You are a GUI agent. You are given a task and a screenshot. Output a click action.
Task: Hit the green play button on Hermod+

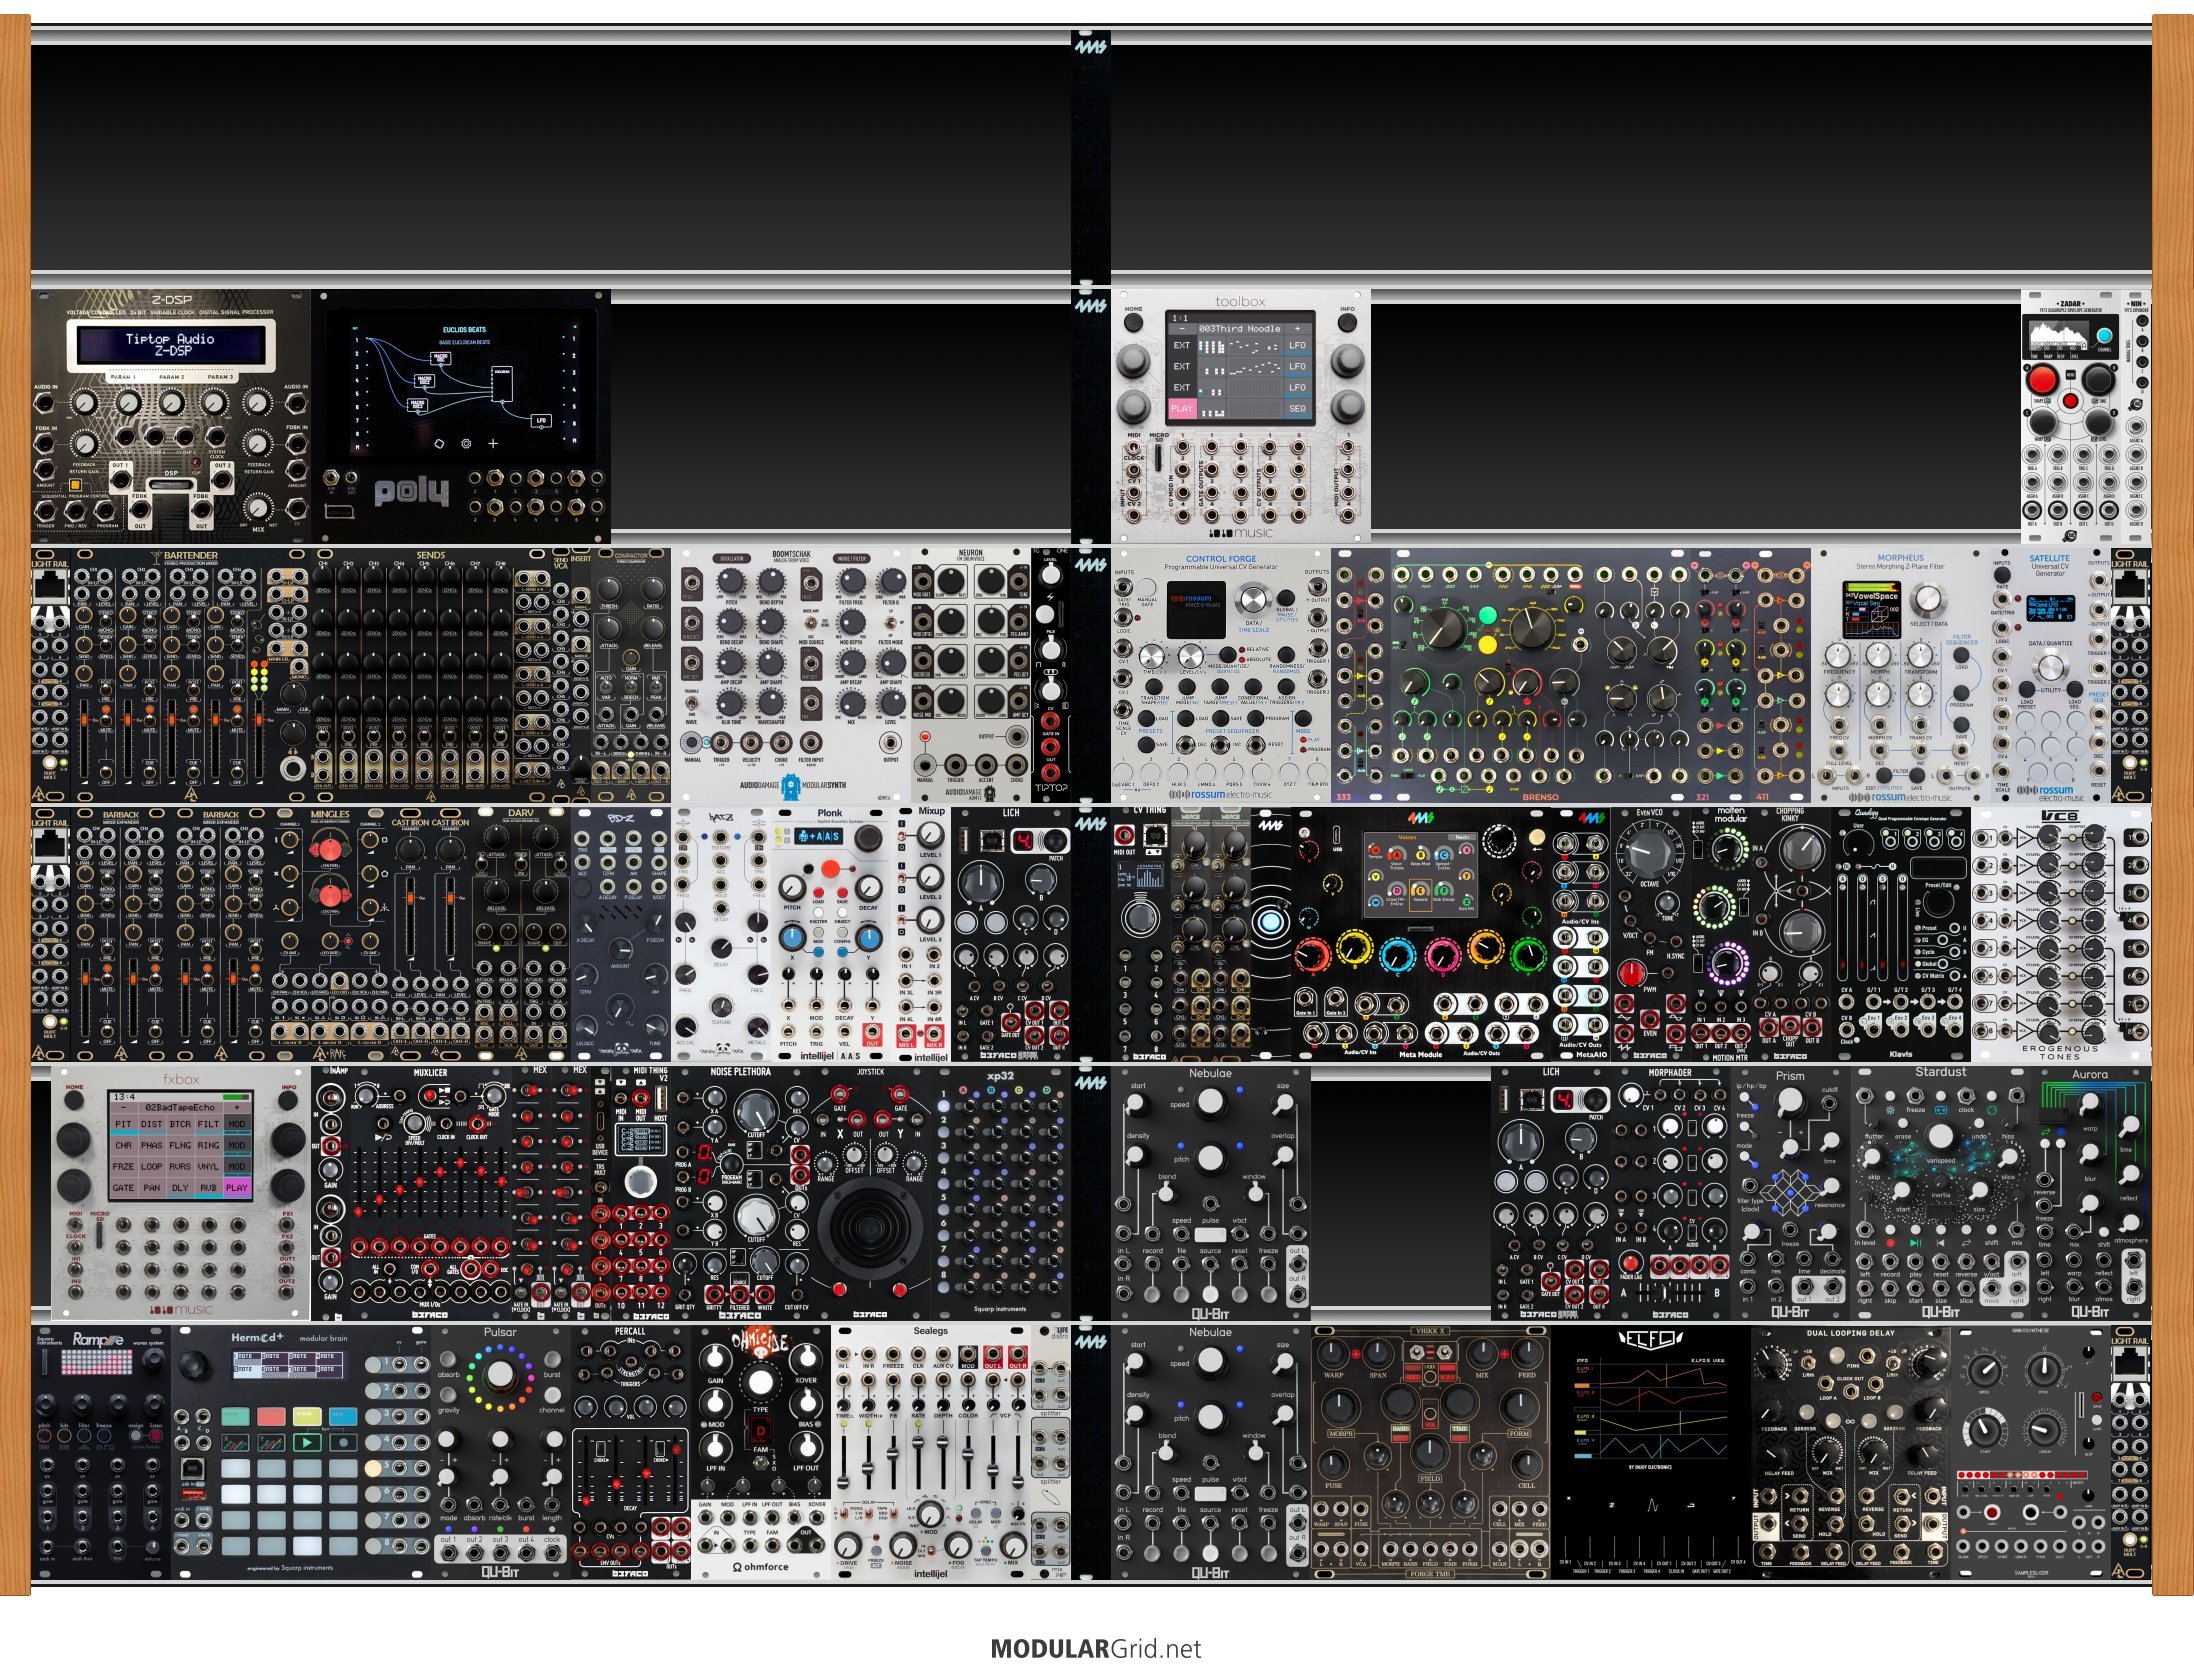(x=306, y=1442)
